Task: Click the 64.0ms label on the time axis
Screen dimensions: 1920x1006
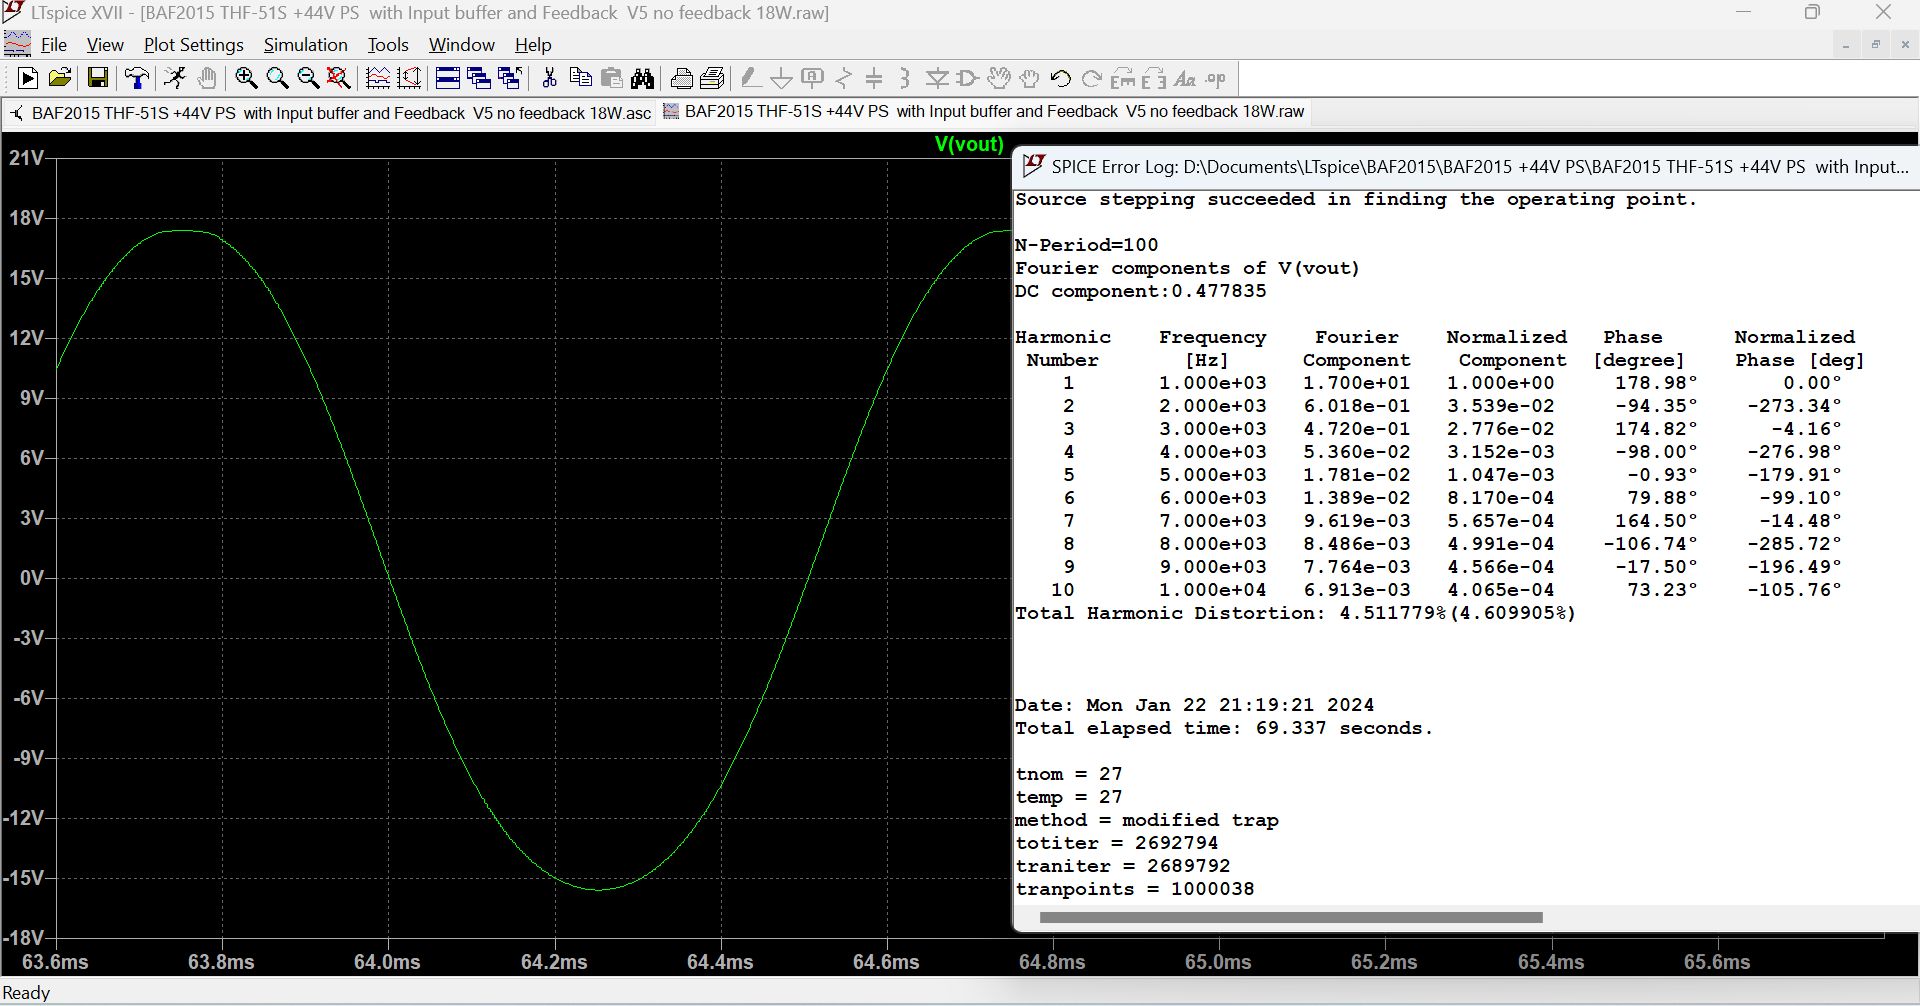Action: (387, 962)
